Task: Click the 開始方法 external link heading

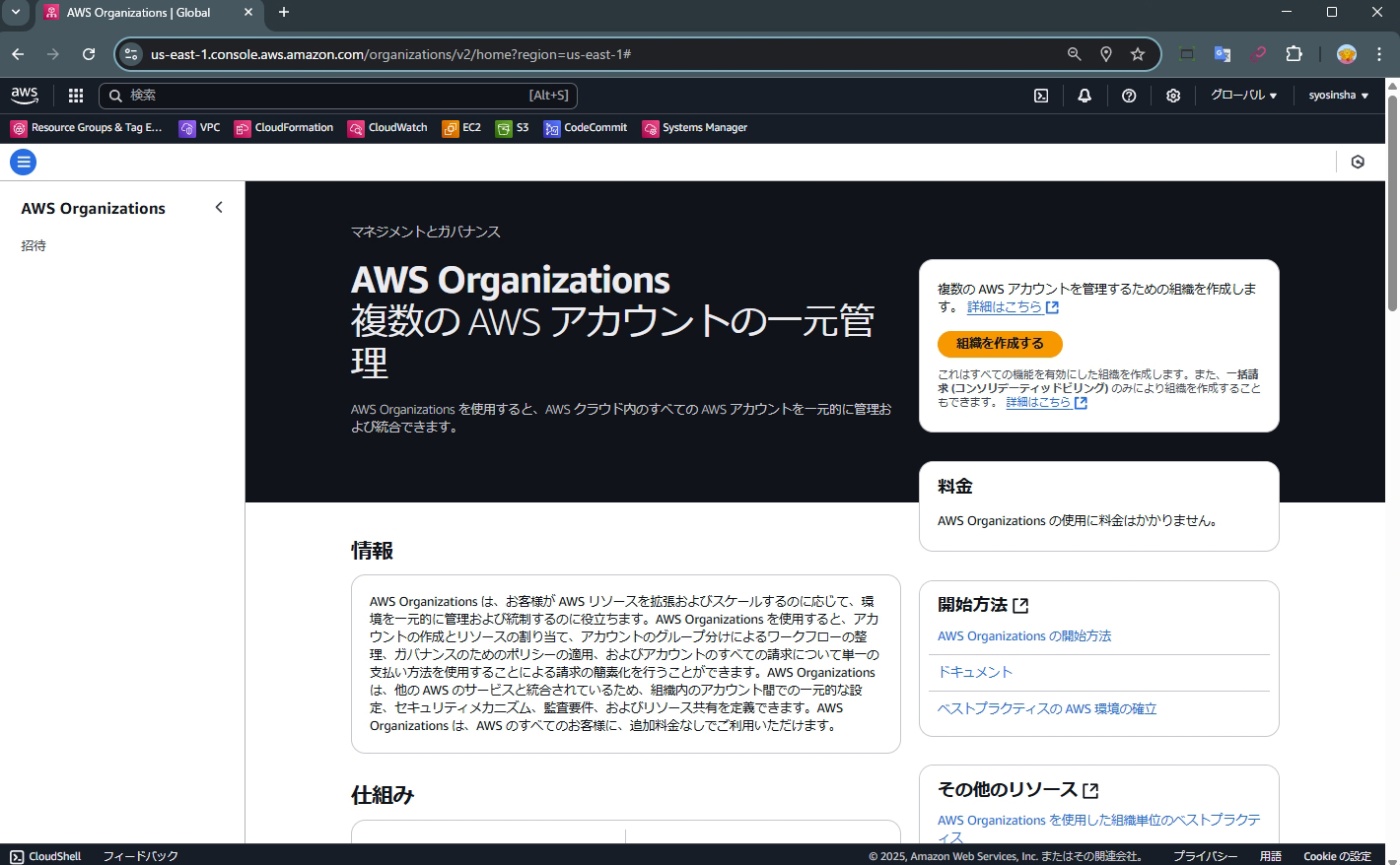Action: pyautogui.click(x=983, y=605)
